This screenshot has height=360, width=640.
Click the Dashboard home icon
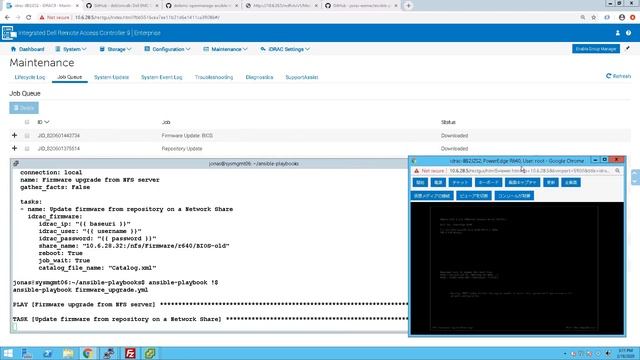[x=13, y=49]
